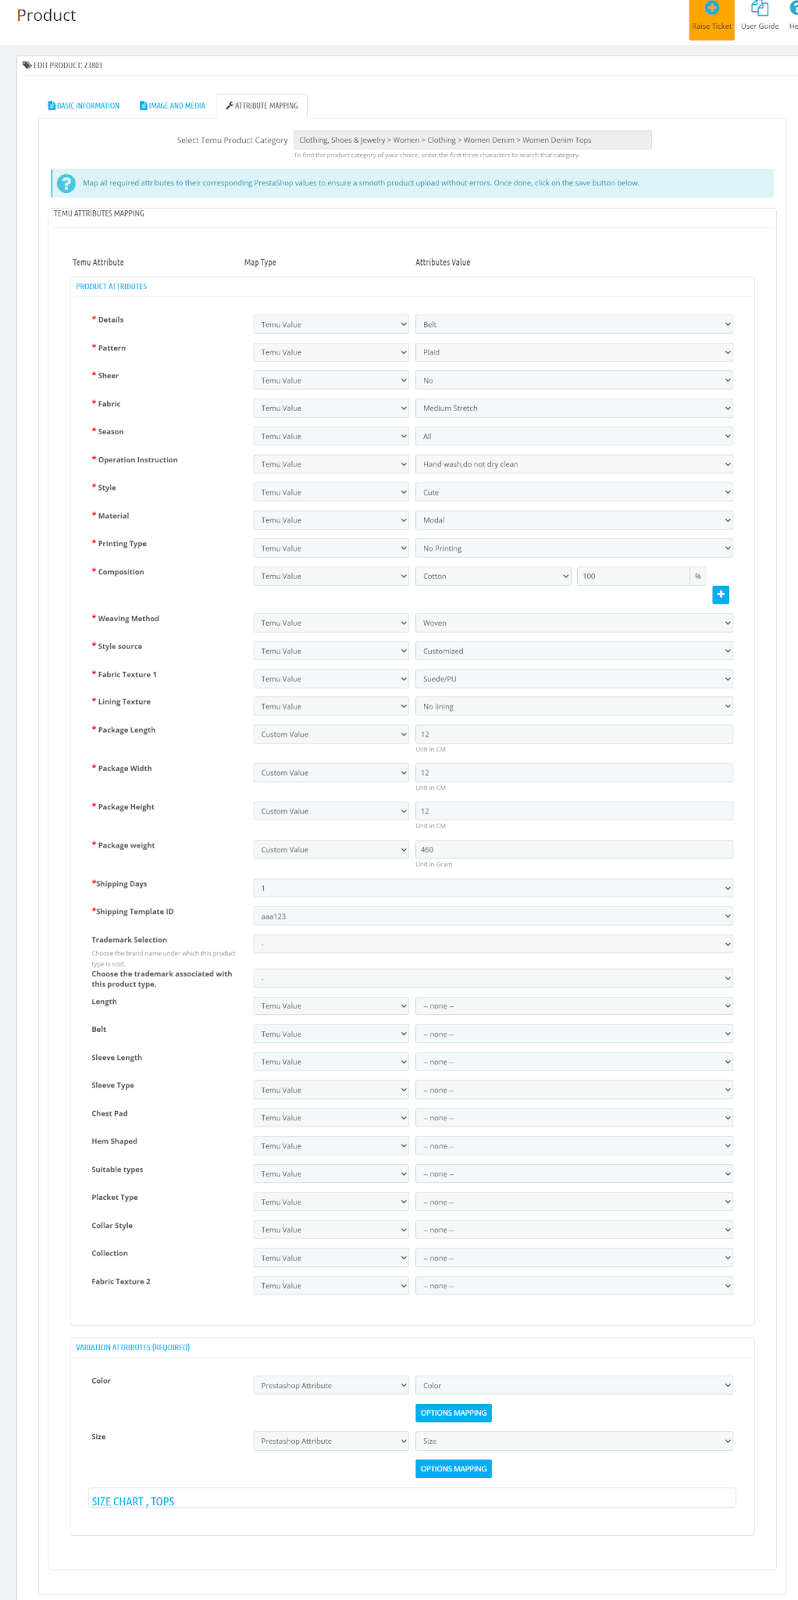Screen dimensions: 798x1600
Task: Open the Shipping Template ID dropdown
Action: 493,916
